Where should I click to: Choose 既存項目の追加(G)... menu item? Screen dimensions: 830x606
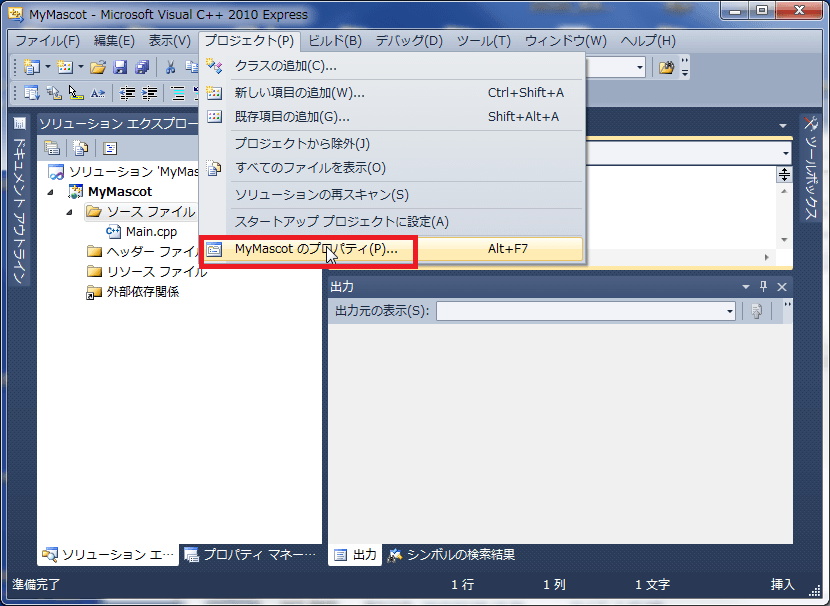coord(391,116)
